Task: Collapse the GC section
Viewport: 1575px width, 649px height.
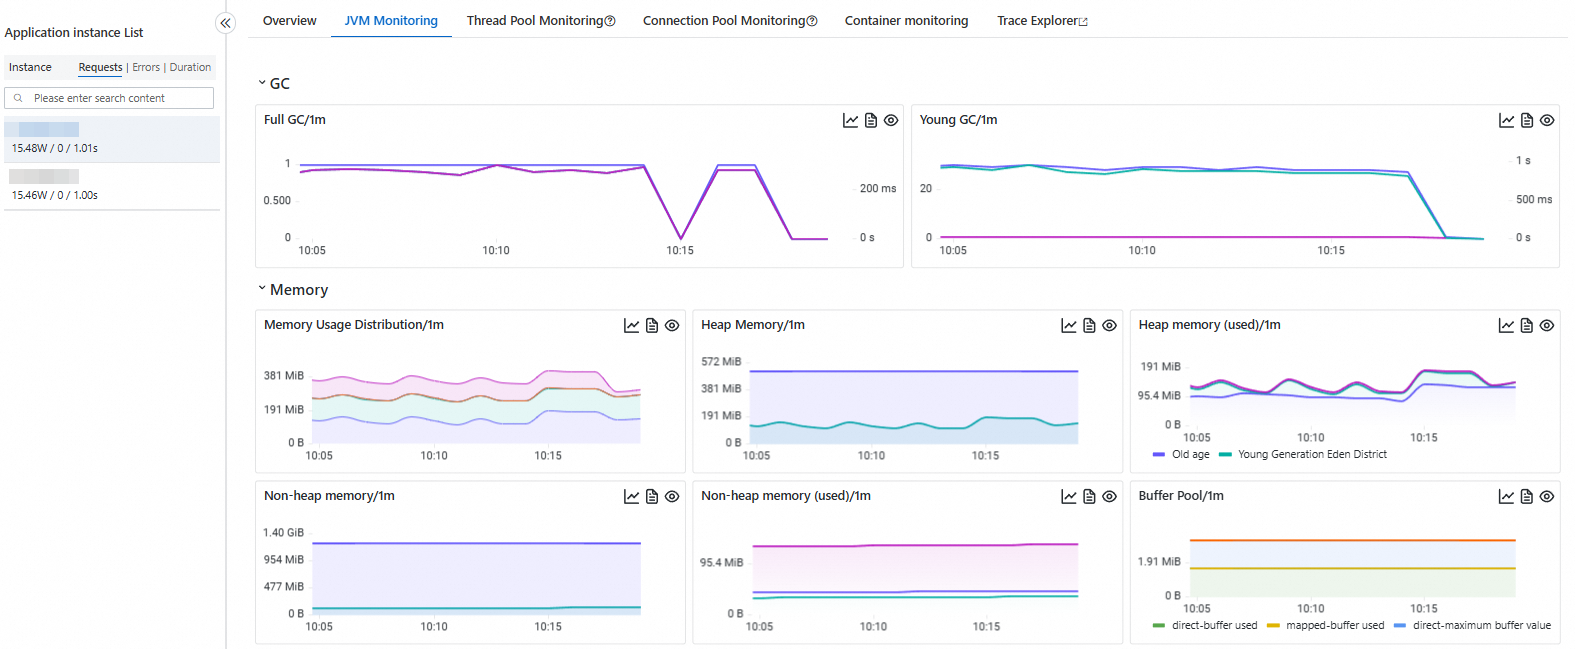Action: 262,83
